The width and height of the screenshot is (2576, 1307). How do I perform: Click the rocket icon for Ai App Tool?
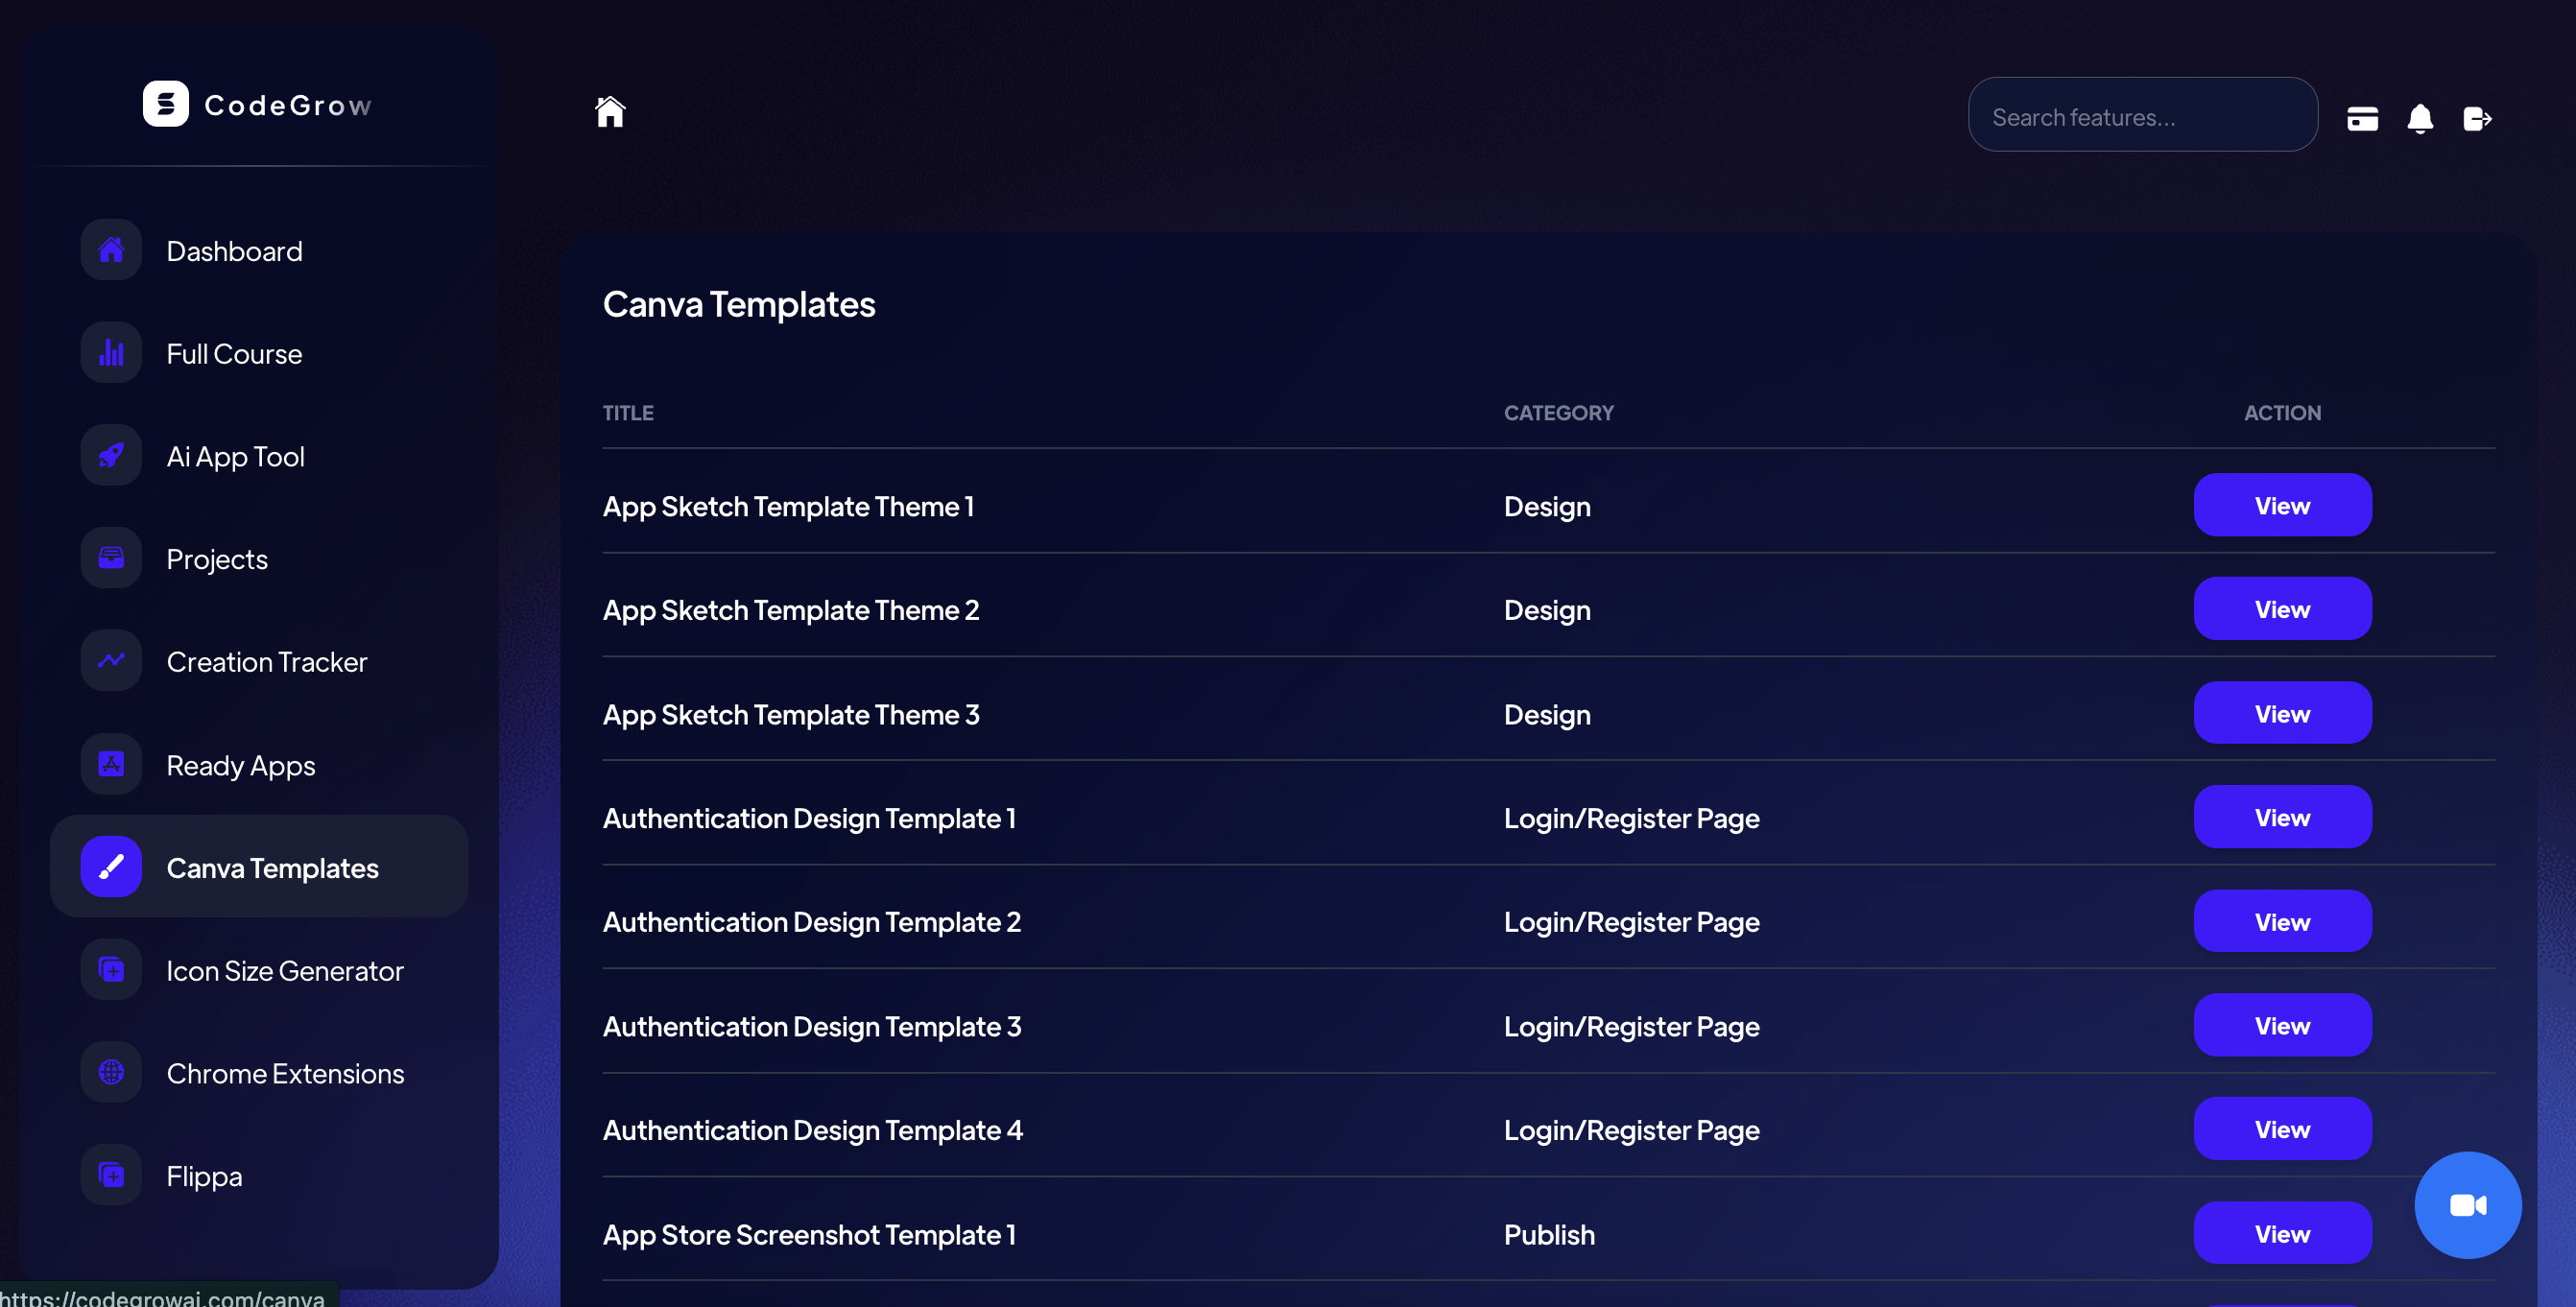(x=111, y=456)
